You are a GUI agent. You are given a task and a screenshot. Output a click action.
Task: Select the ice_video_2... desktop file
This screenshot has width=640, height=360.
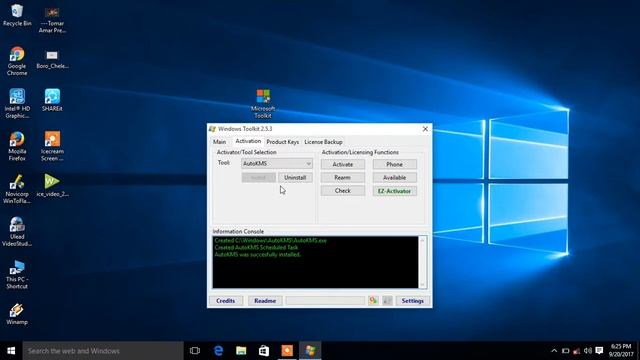click(x=52, y=186)
